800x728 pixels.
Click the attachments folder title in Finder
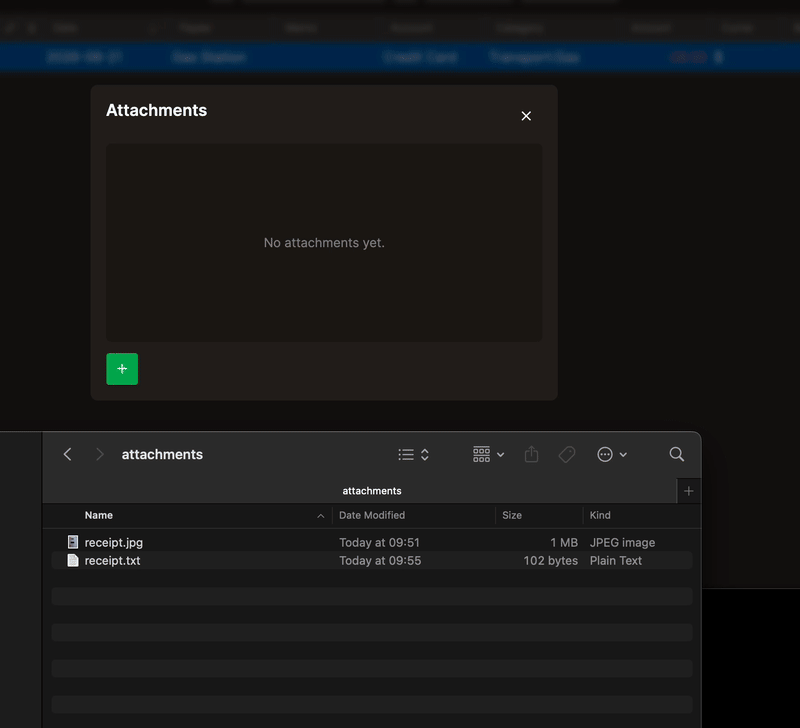[162, 454]
